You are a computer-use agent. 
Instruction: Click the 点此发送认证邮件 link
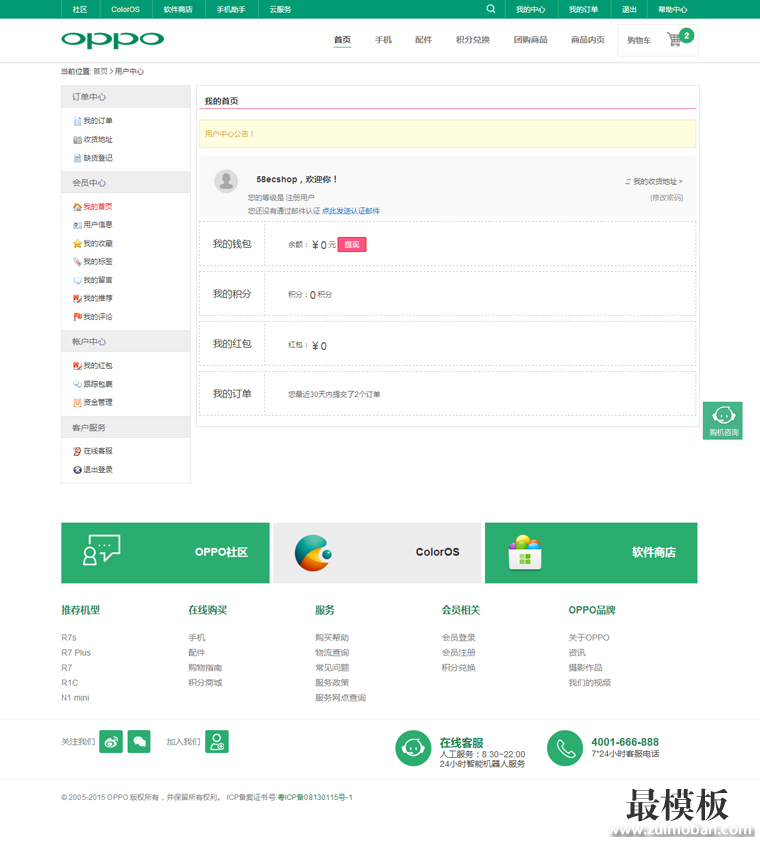tap(351, 211)
